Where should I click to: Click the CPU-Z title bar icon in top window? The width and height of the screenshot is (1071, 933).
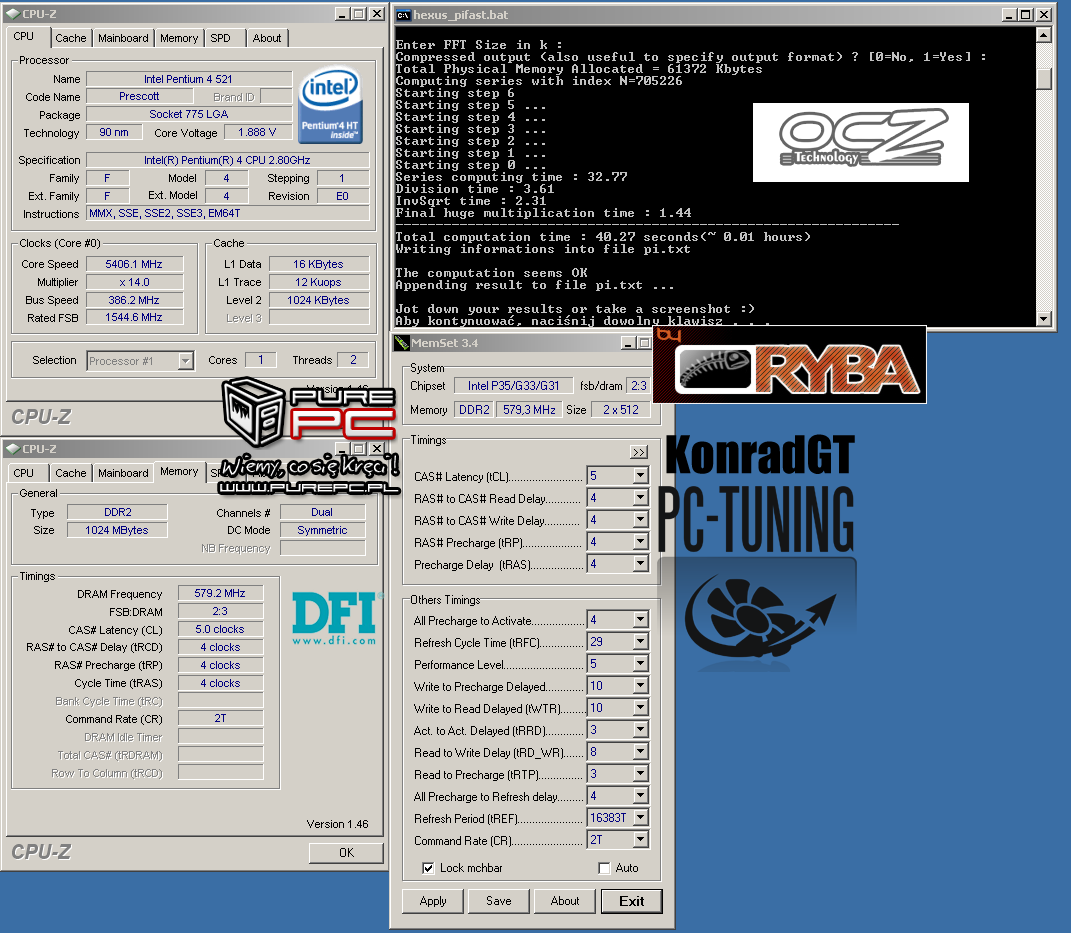click(x=12, y=14)
